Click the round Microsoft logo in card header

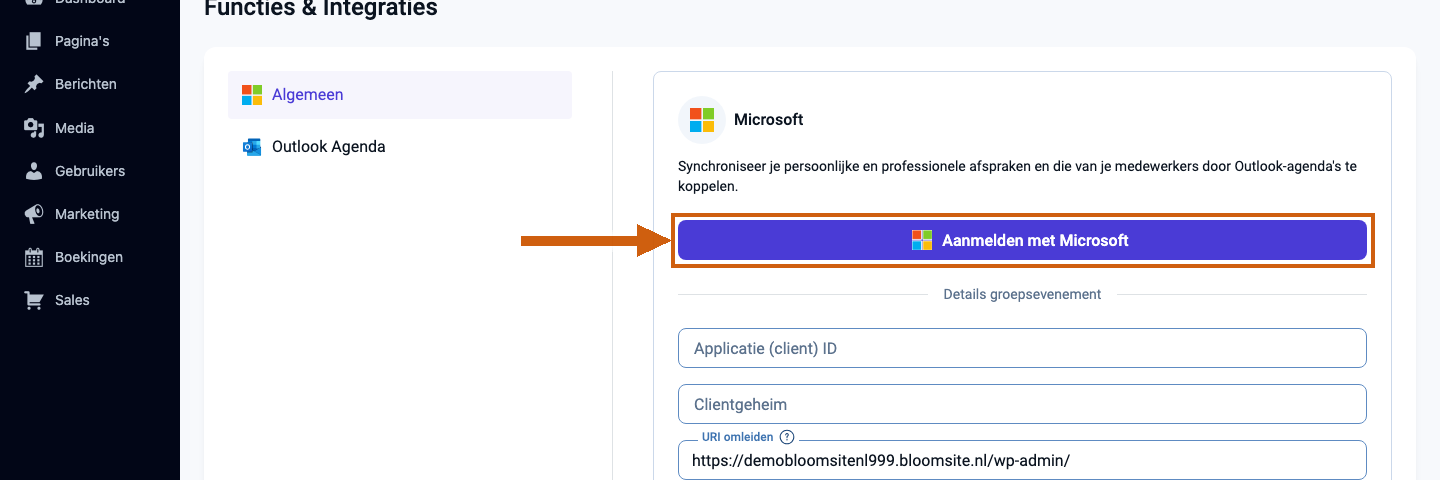(702, 120)
